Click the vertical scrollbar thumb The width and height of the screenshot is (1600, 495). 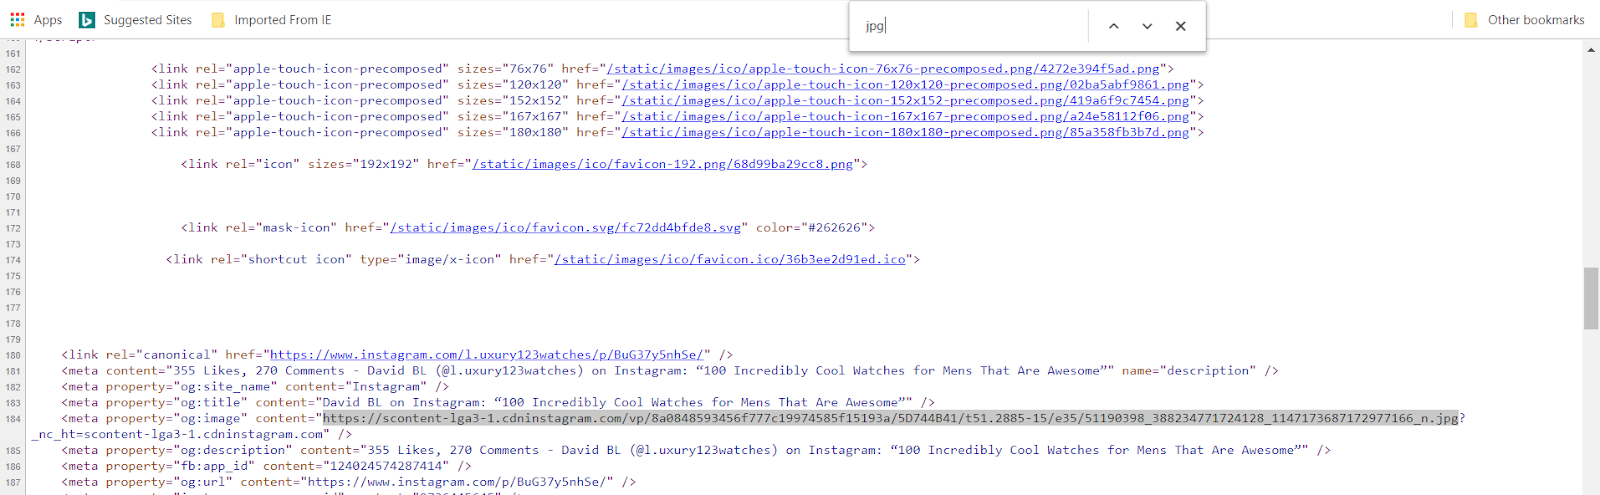click(1591, 298)
